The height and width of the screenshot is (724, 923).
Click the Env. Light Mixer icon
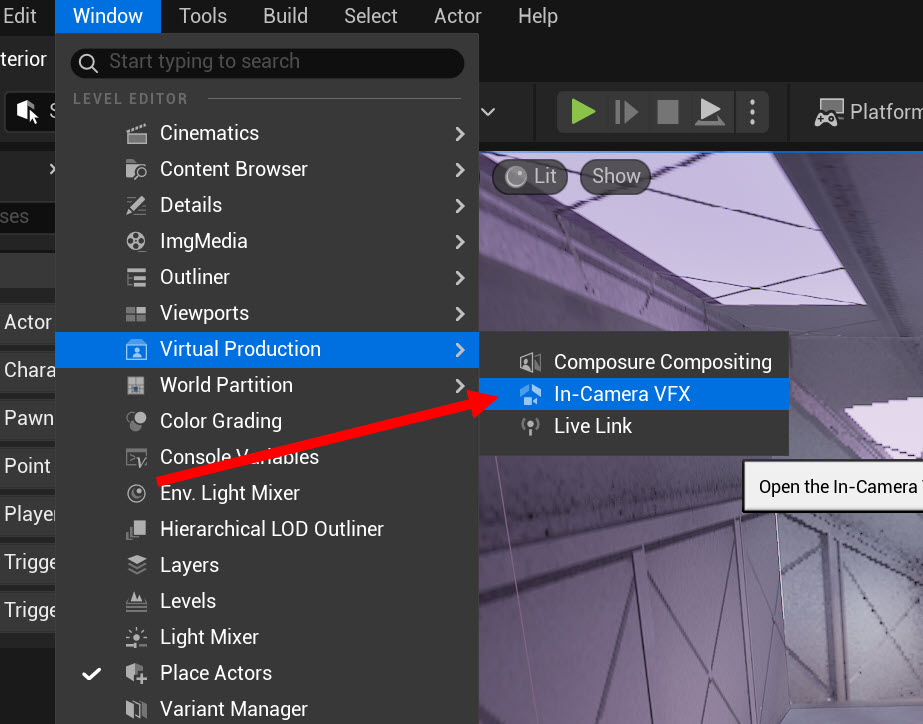coord(137,493)
